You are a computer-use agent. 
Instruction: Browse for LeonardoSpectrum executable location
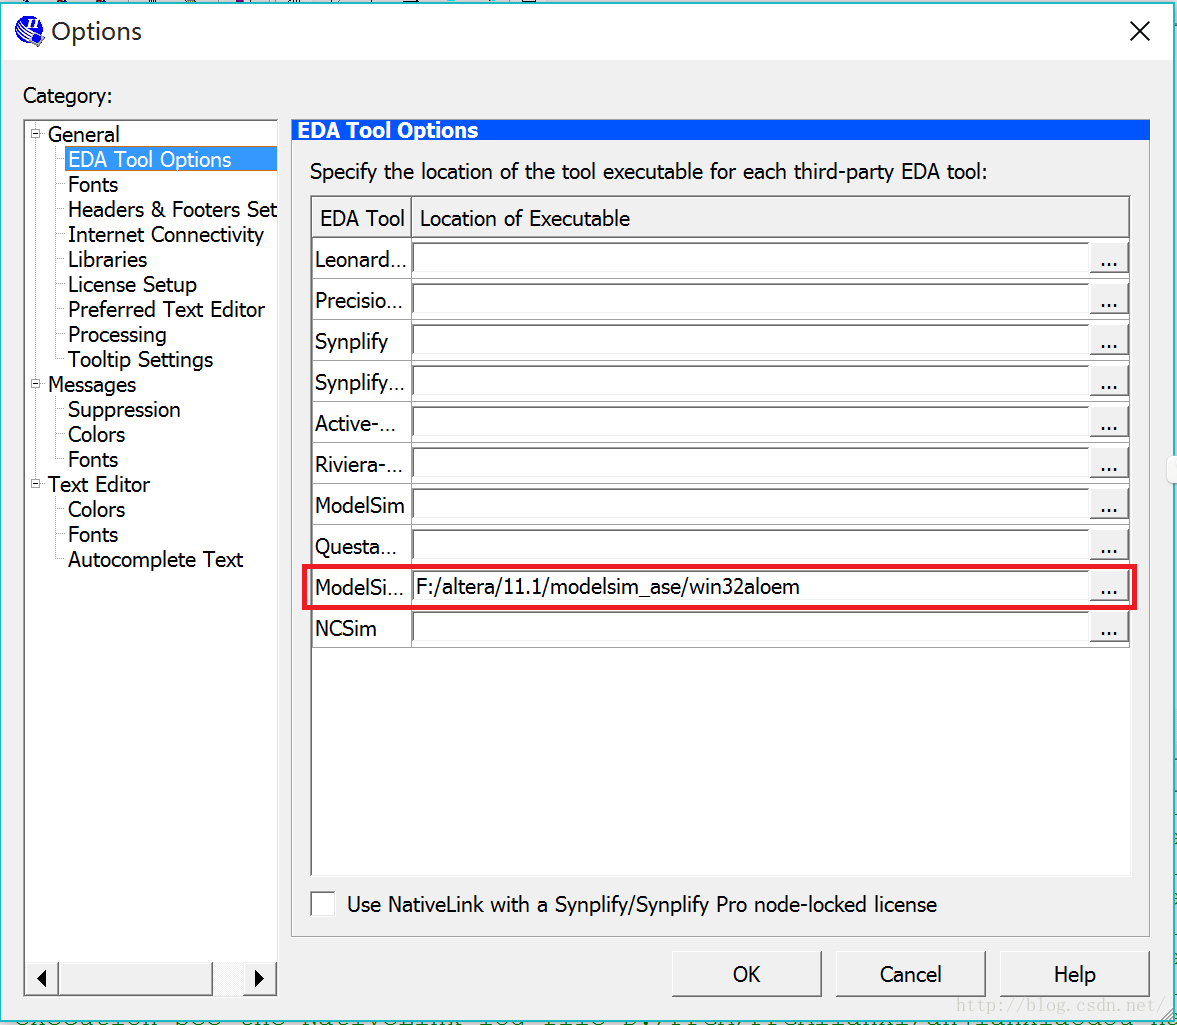pos(1109,259)
